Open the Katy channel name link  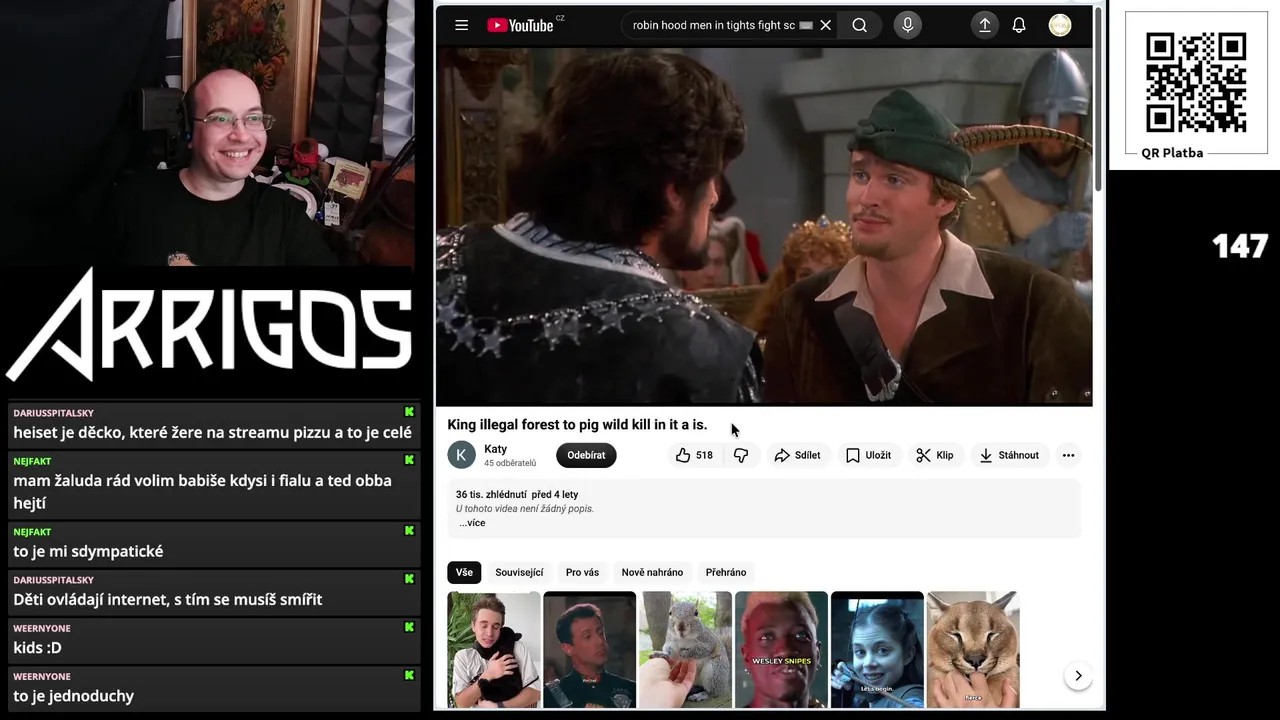click(x=495, y=449)
